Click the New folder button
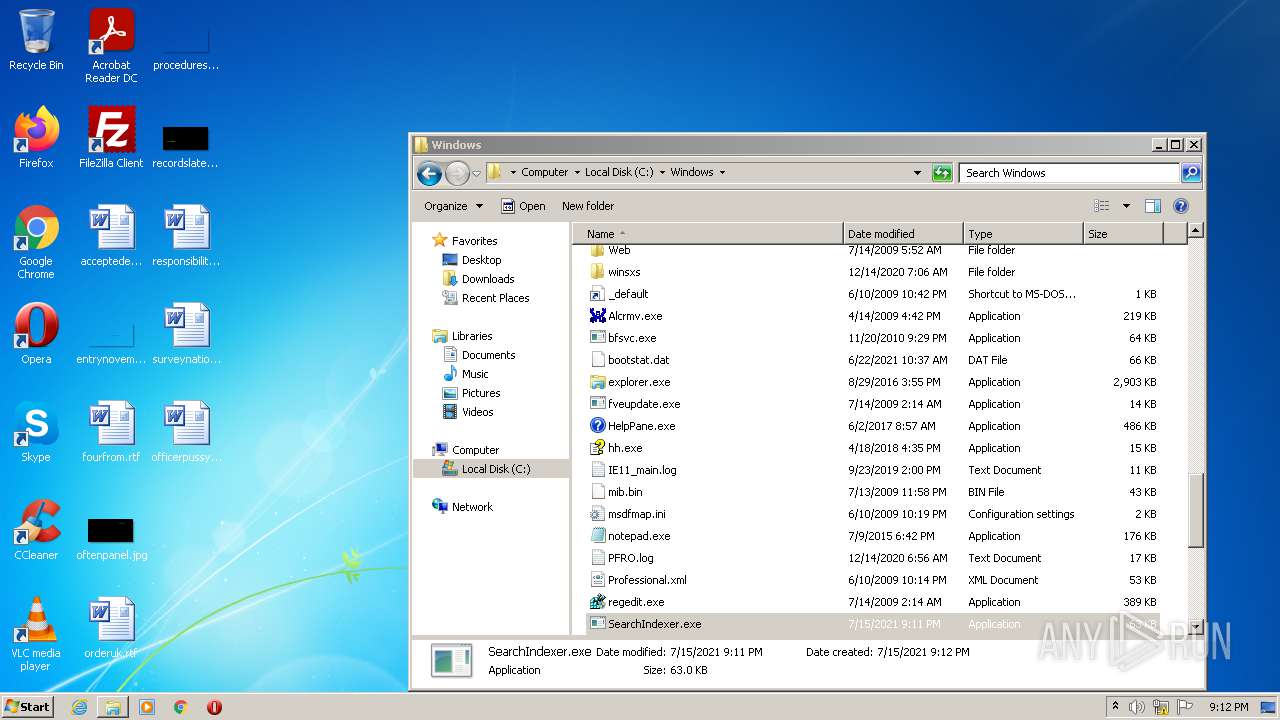 click(x=588, y=206)
